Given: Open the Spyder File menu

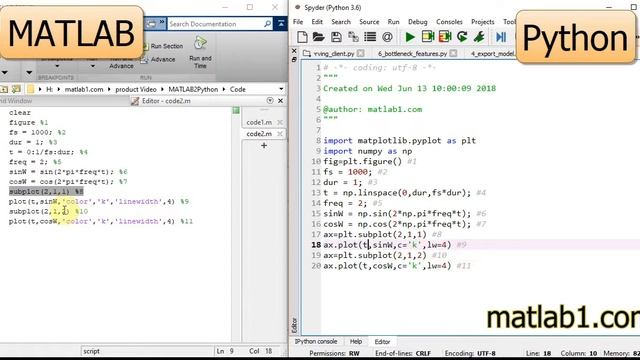Looking at the screenshot, I should click(298, 22).
